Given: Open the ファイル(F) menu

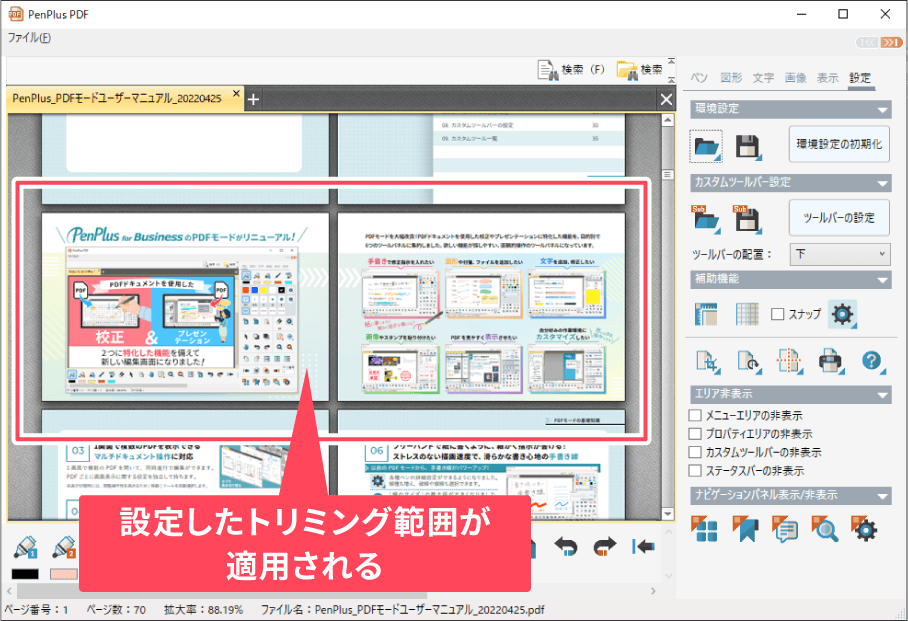Looking at the screenshot, I should [x=29, y=38].
